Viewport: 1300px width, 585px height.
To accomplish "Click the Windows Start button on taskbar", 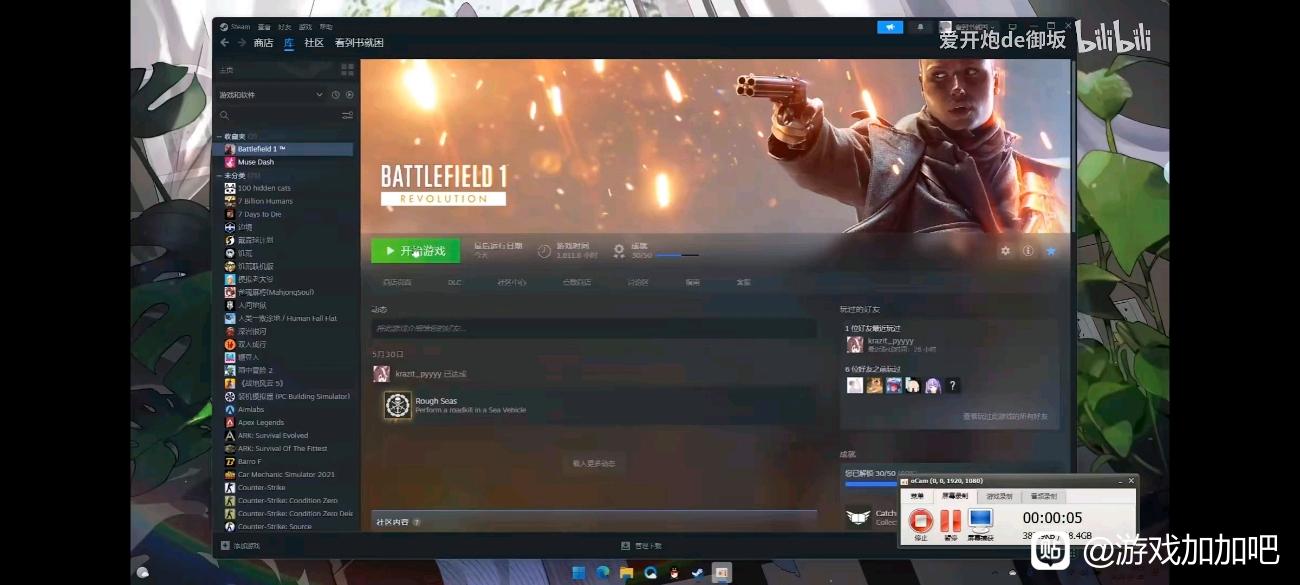I will pos(578,573).
